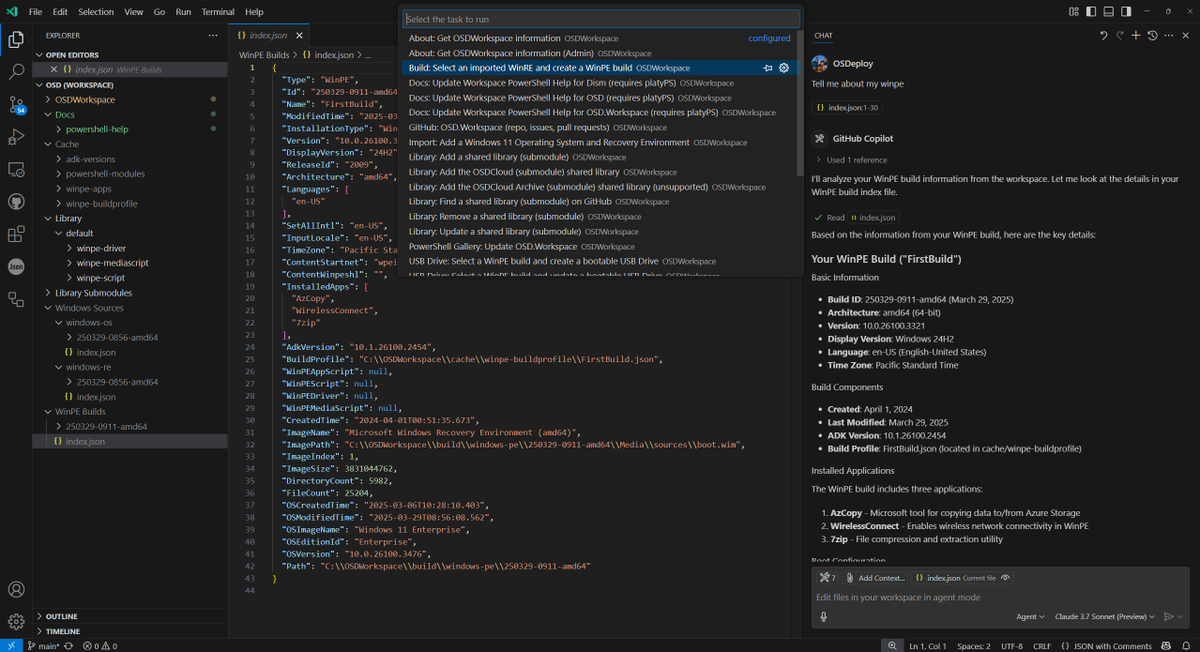Viewport: 1200px width, 652px height.
Task: Open the Help menu
Action: pyautogui.click(x=254, y=12)
